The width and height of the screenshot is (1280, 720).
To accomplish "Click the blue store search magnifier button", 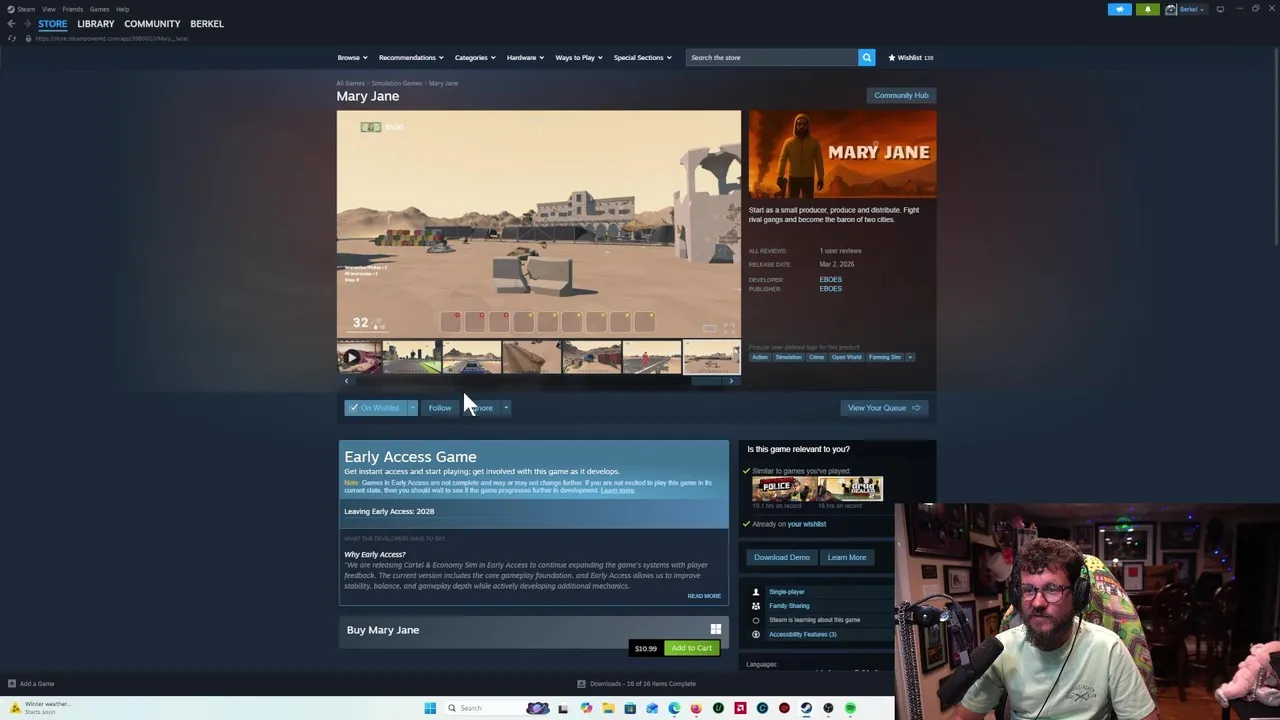I will point(867,58).
